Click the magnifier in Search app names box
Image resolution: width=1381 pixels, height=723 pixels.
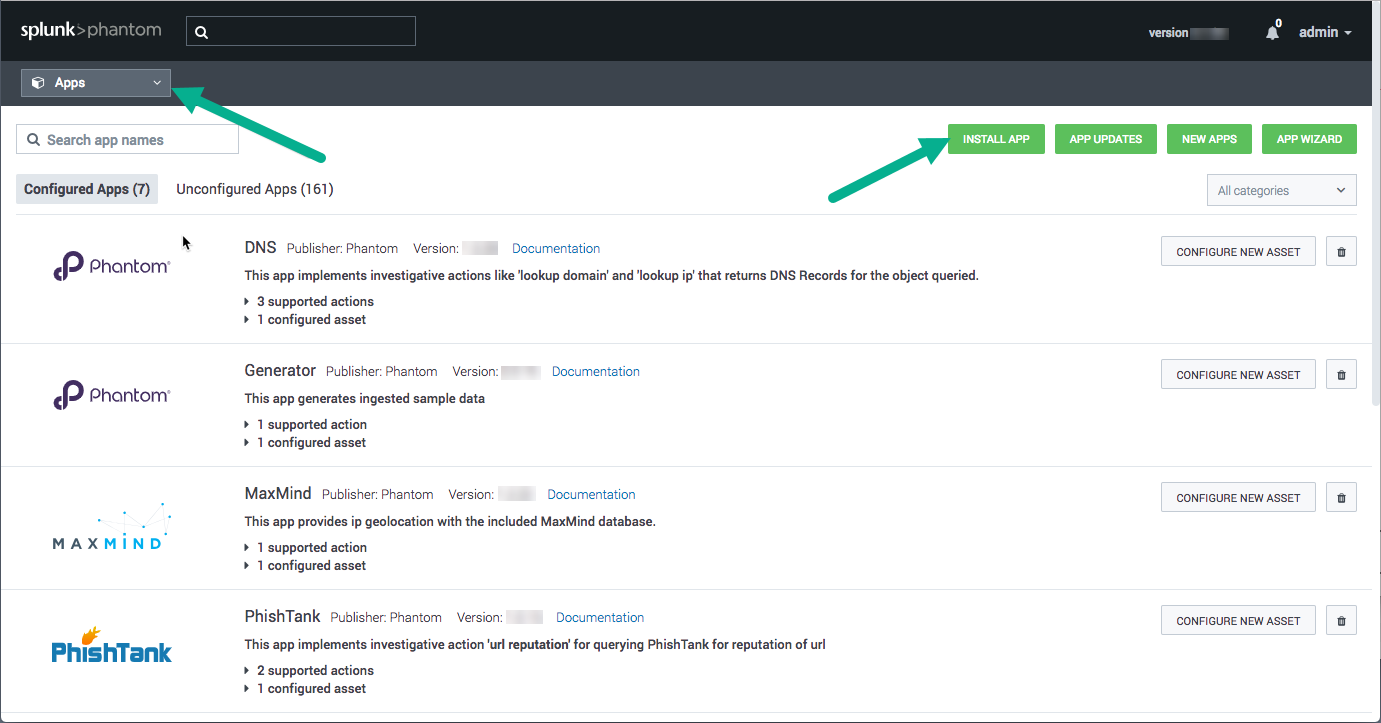tap(34, 140)
